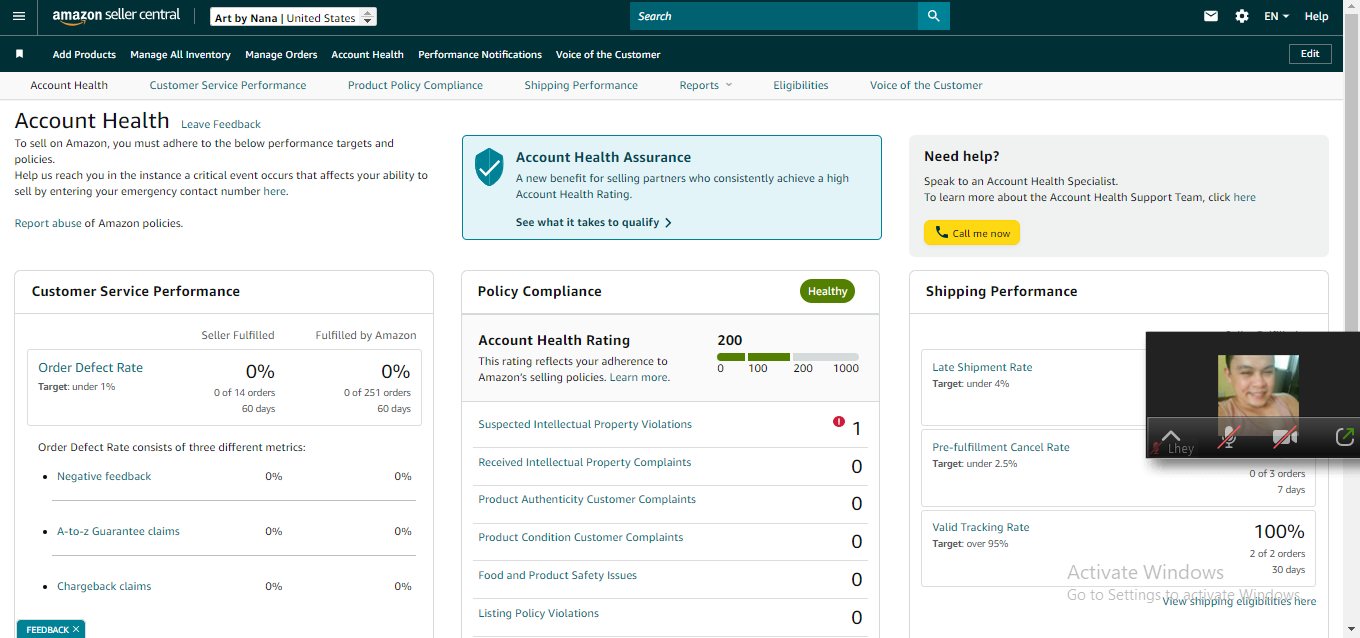
Task: Turn on the camera in call overlay
Action: [1285, 436]
